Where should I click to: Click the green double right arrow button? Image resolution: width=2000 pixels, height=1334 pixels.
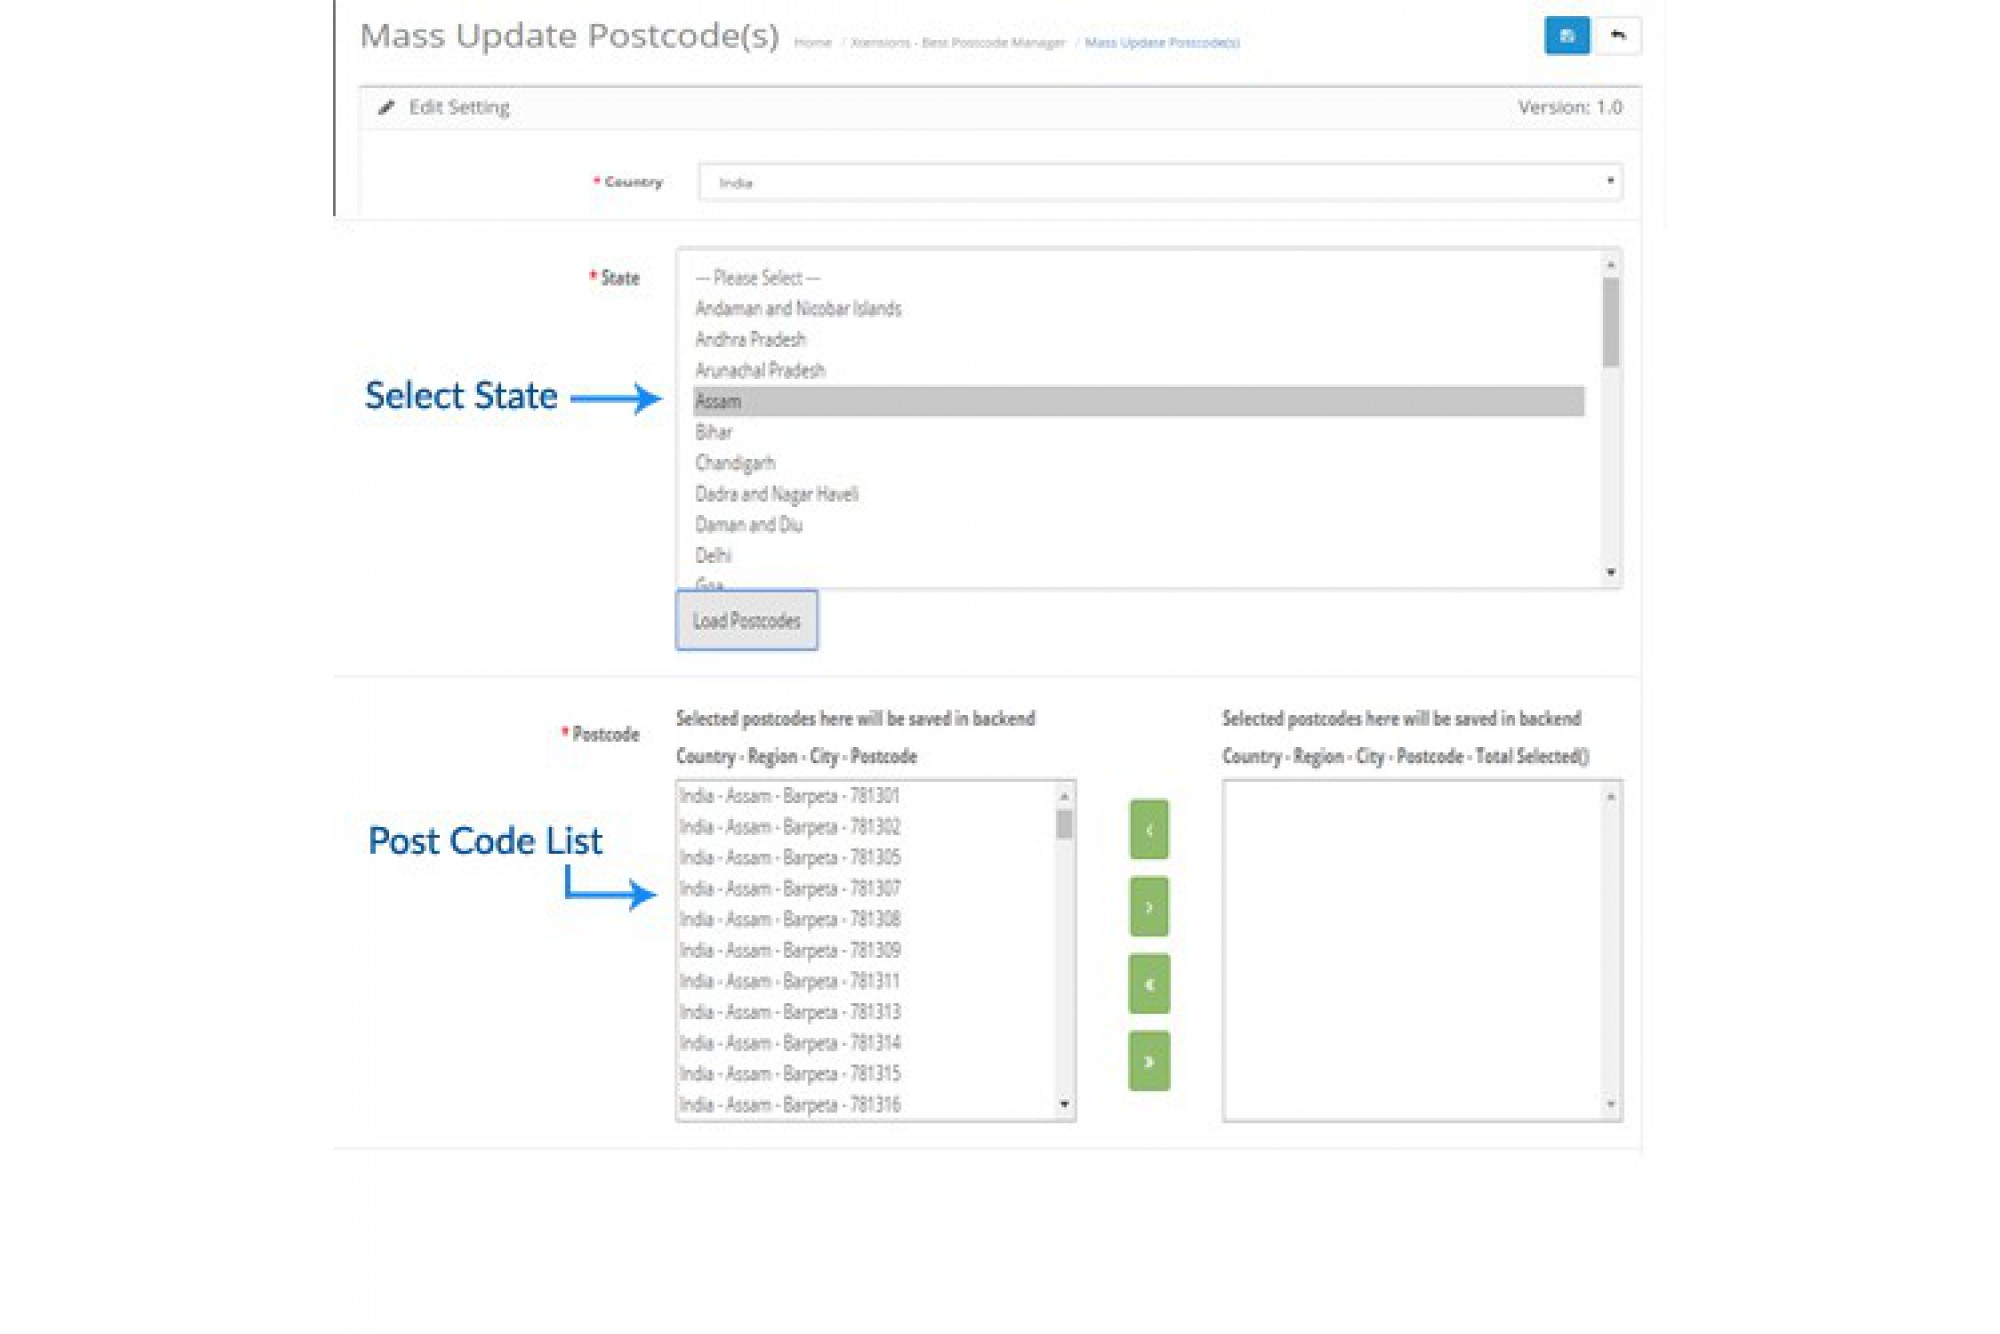click(x=1149, y=1061)
